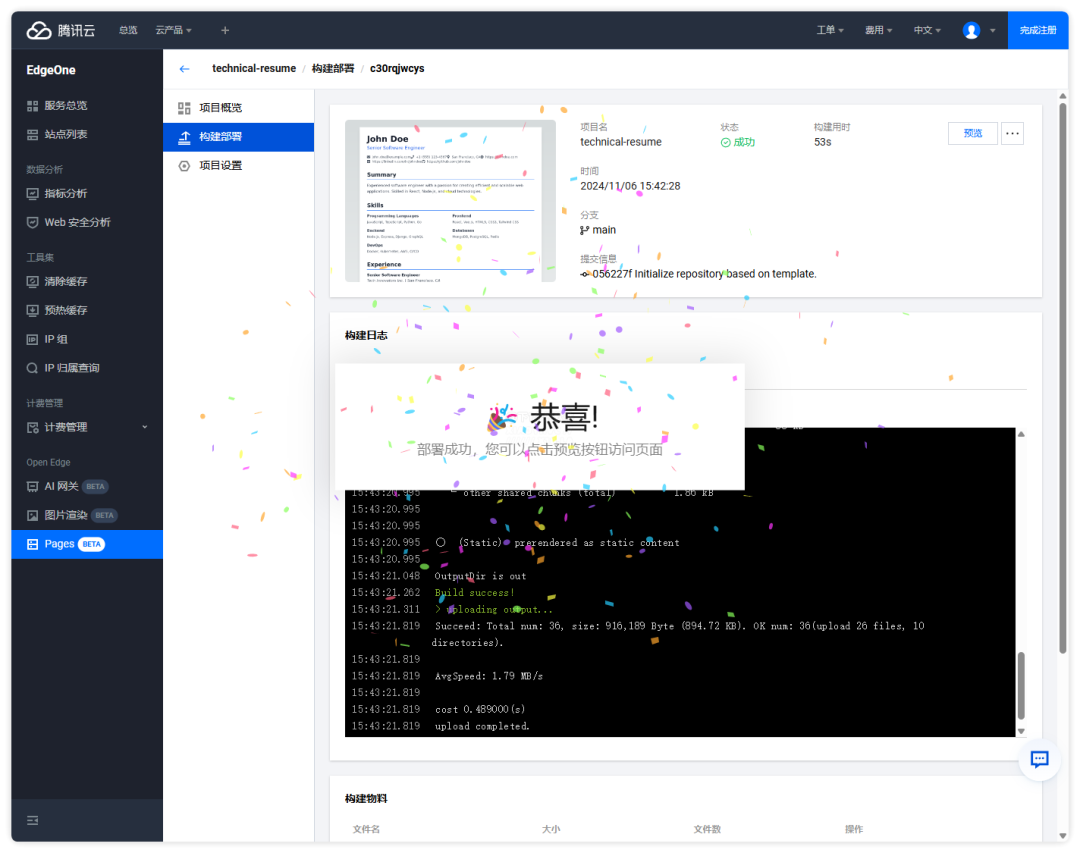Click the resume preview thumbnail
The height and width of the screenshot is (853, 1080).
pos(450,201)
